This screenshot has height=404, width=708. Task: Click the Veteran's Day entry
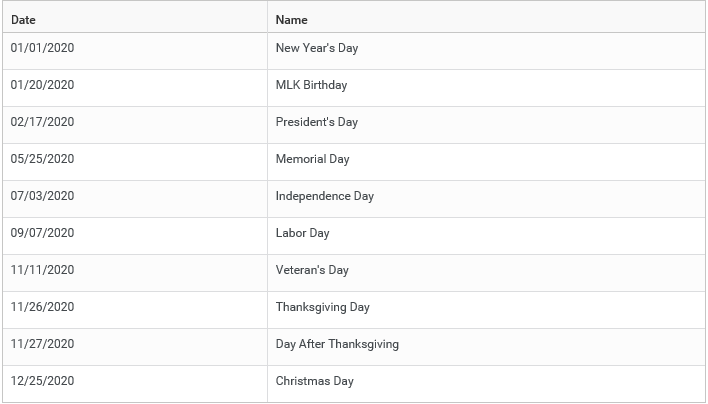[312, 270]
